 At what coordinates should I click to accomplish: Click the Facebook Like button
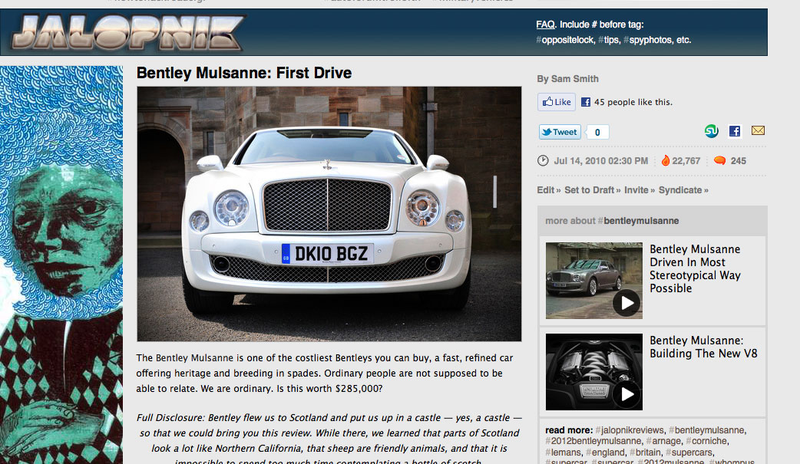click(x=556, y=102)
